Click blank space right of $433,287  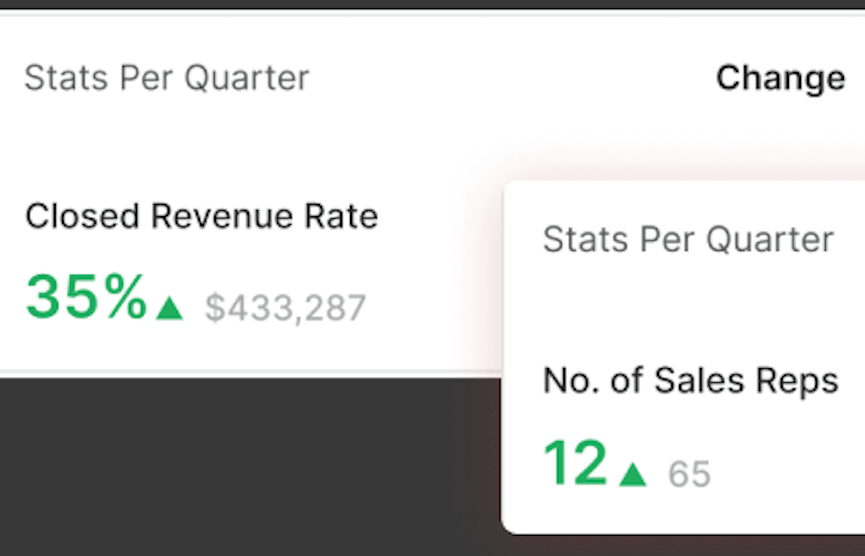click(430, 308)
